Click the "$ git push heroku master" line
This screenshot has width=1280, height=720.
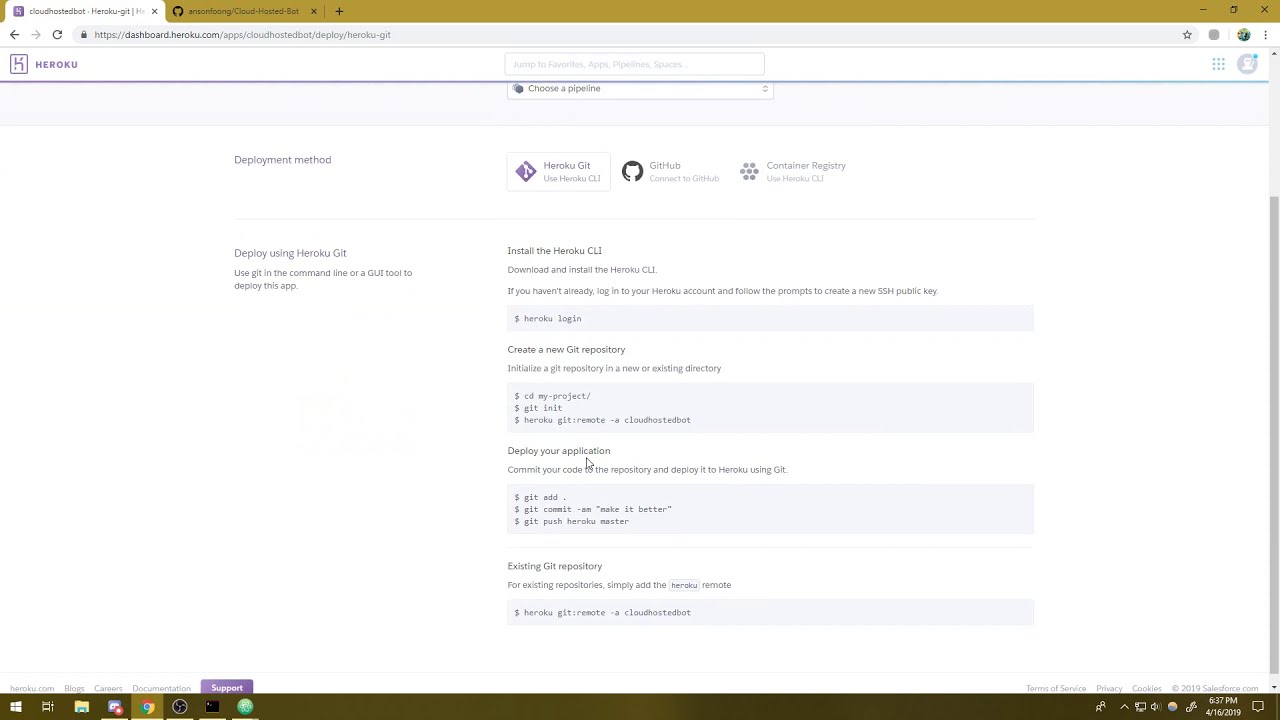coord(572,521)
